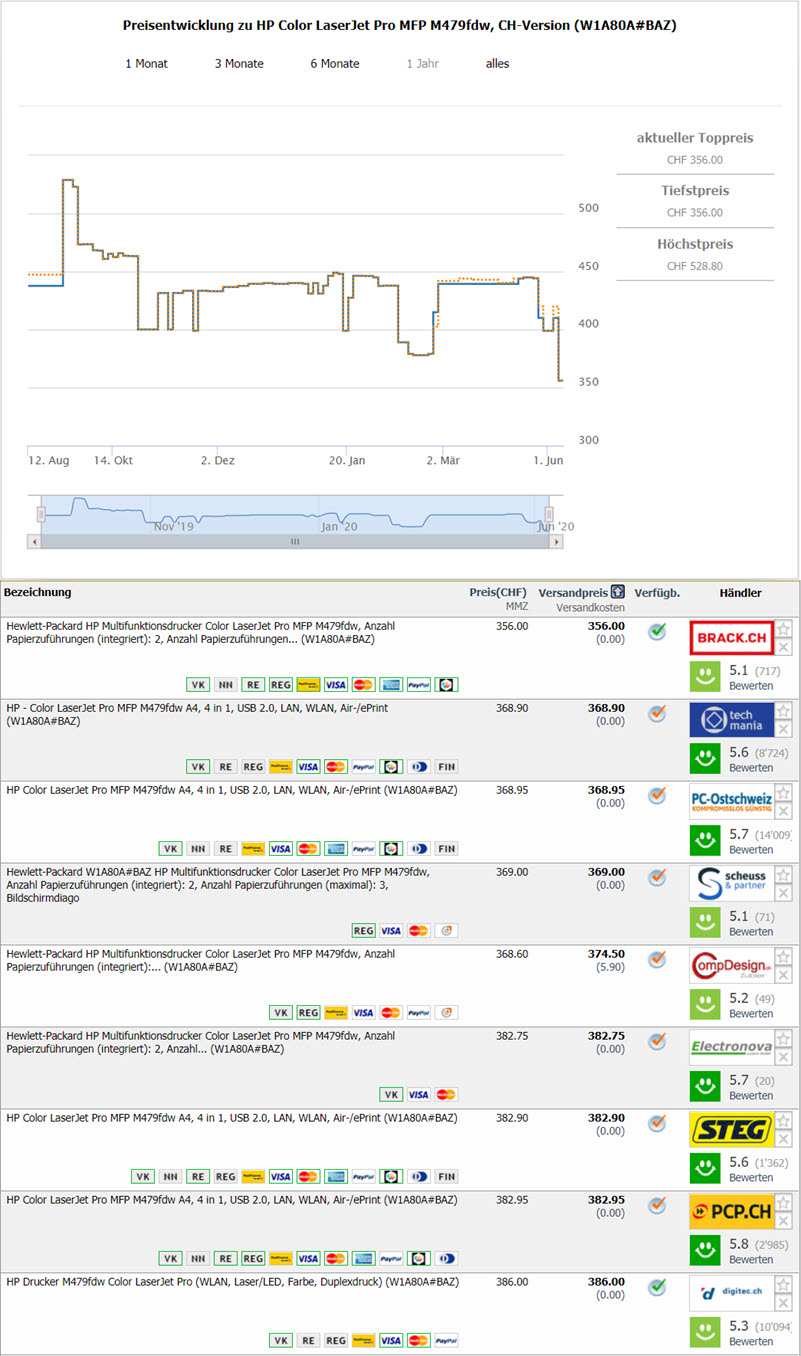Hide the tech mania merchant using X icon
This screenshot has width=801, height=1356.
784,729
